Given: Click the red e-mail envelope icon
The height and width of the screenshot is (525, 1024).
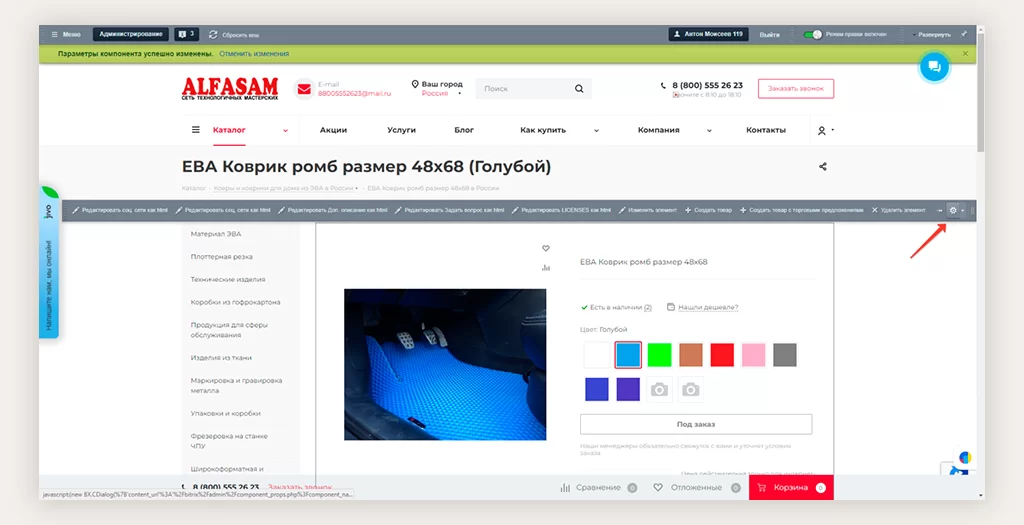Looking at the screenshot, I should [x=304, y=89].
